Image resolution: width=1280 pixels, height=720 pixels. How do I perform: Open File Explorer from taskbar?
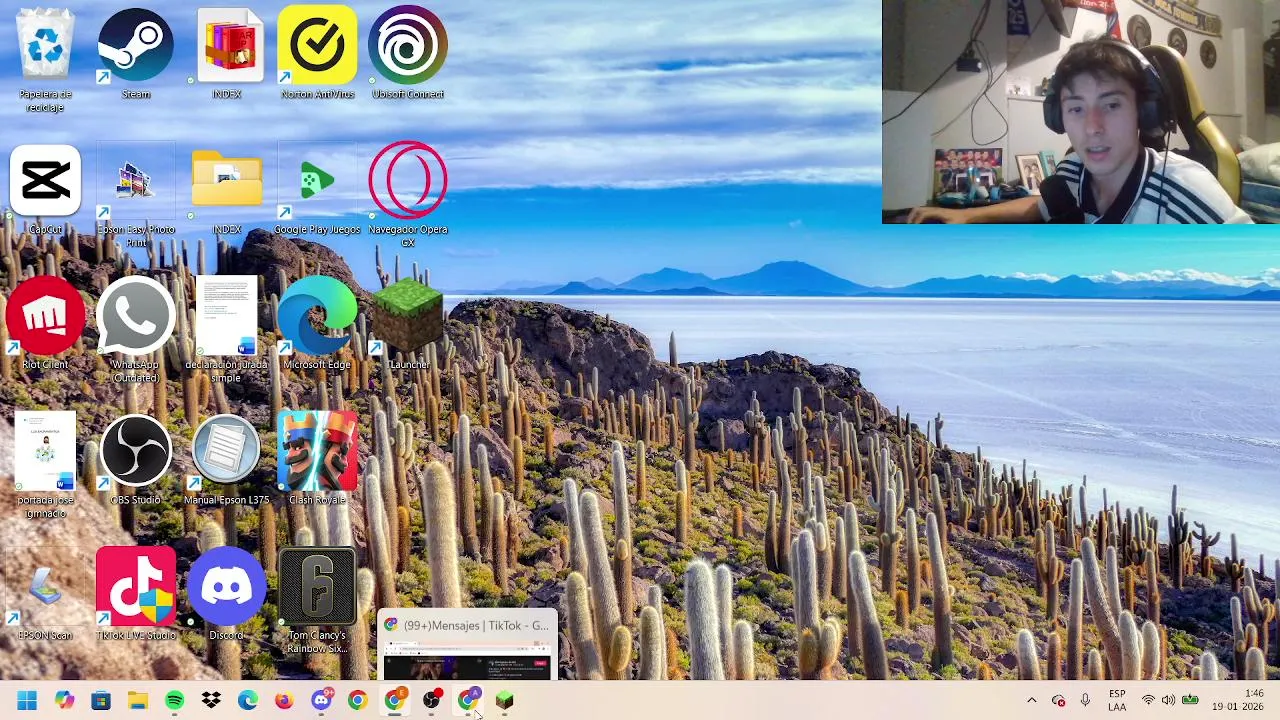[138, 701]
